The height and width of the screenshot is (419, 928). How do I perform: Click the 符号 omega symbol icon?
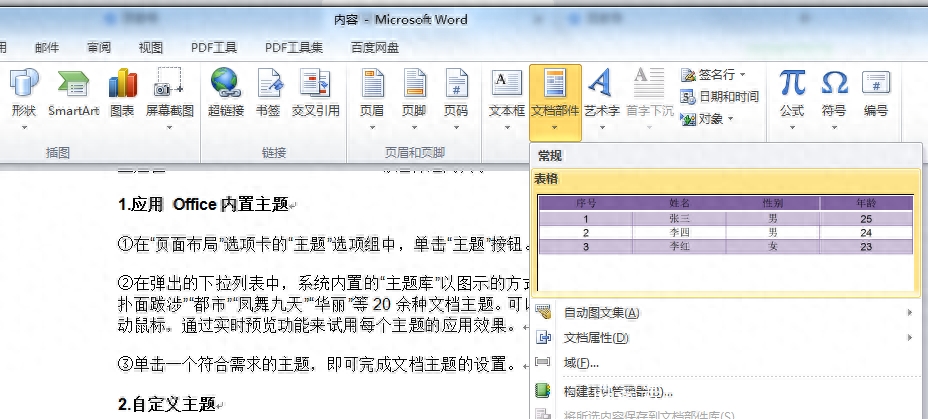[x=834, y=83]
